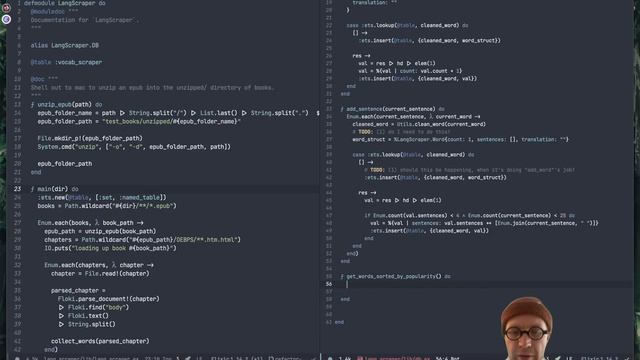Screen dimensions: 640x360
Task: Click 'IO.puts("loading up book' line
Action: pos(110,248)
